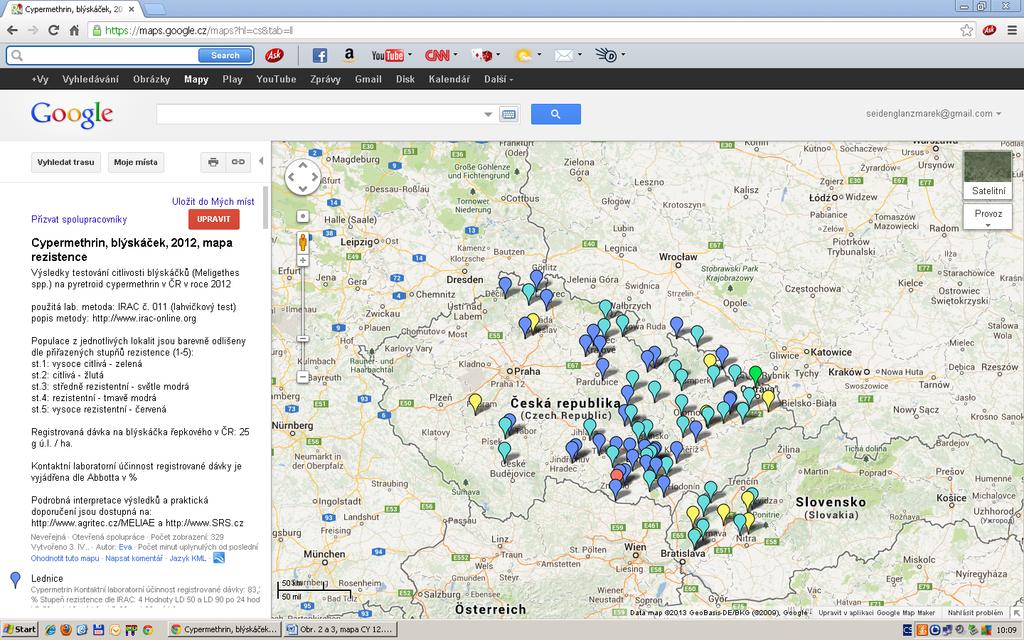Open the CNN toolbar shortcut
This screenshot has width=1024, height=640.
coord(437,56)
